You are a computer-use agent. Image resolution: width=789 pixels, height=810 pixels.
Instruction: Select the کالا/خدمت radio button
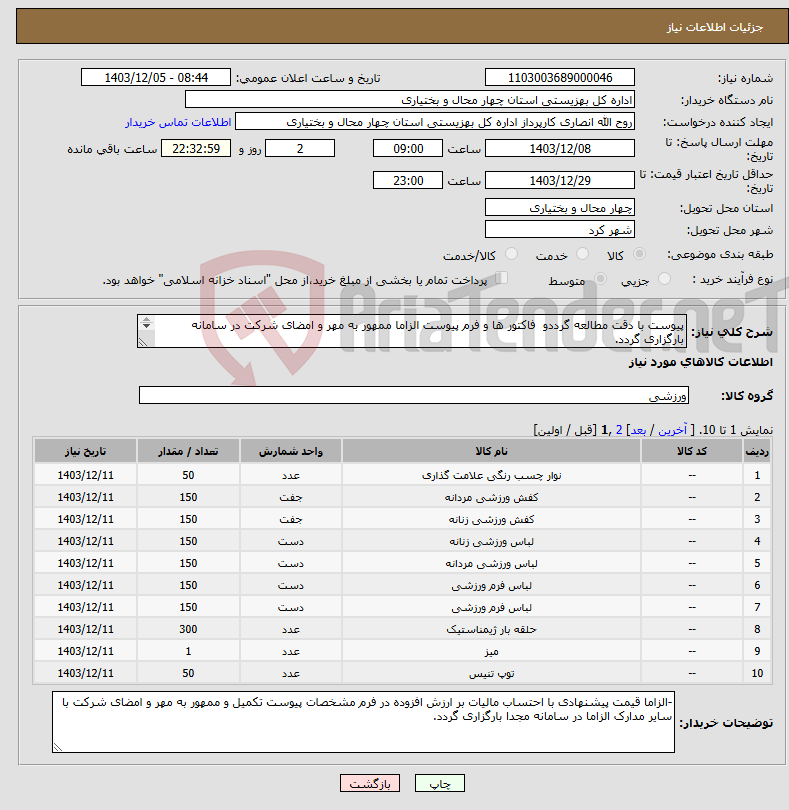(x=511, y=254)
